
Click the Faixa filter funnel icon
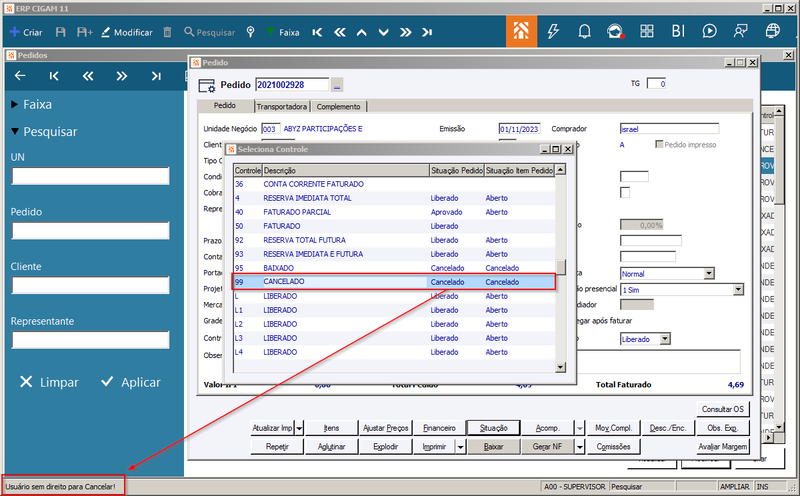click(x=270, y=32)
